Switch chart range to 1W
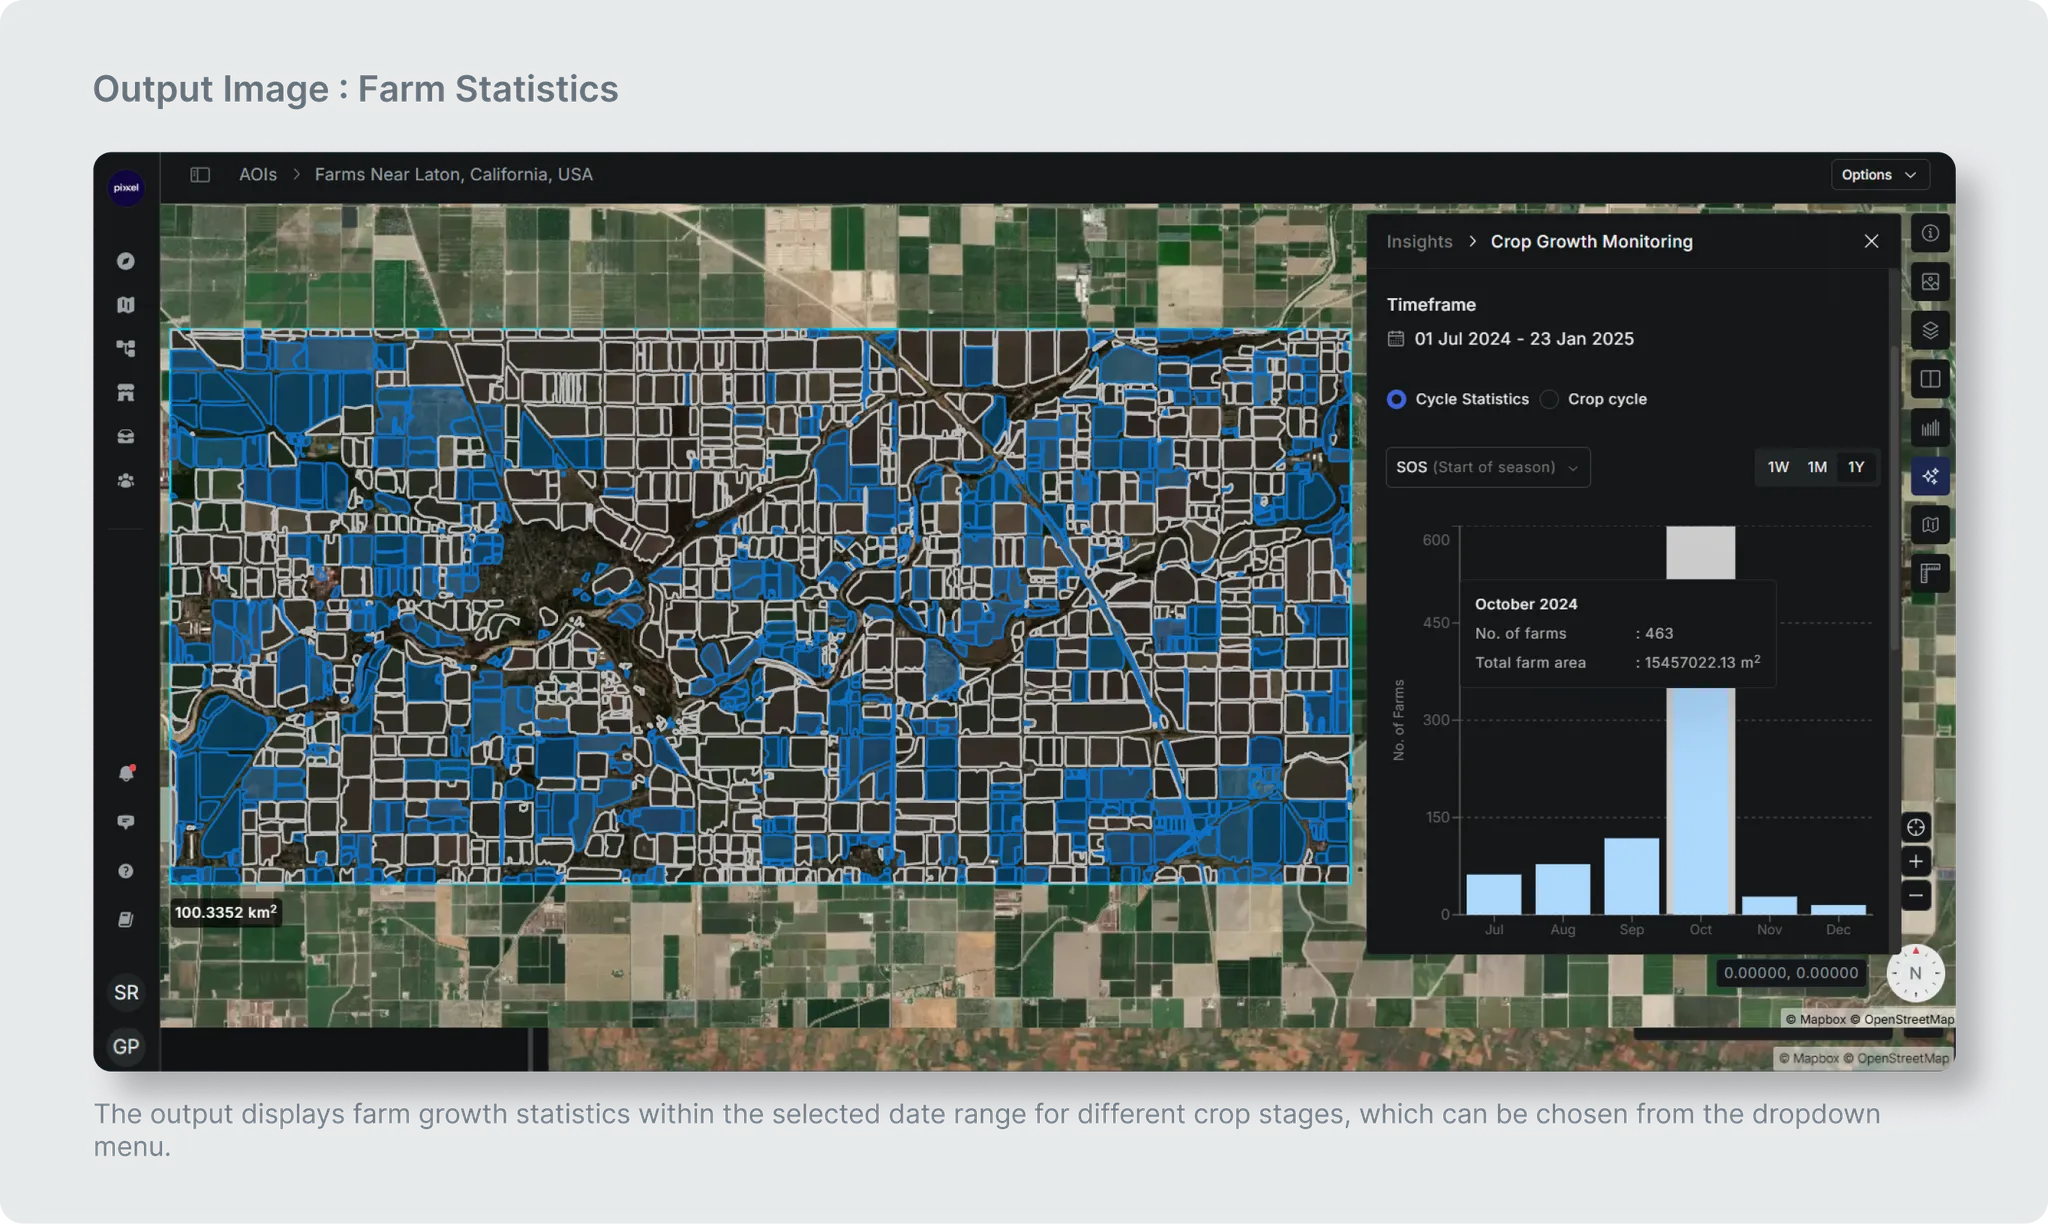Image resolution: width=2048 pixels, height=1224 pixels. (1778, 467)
